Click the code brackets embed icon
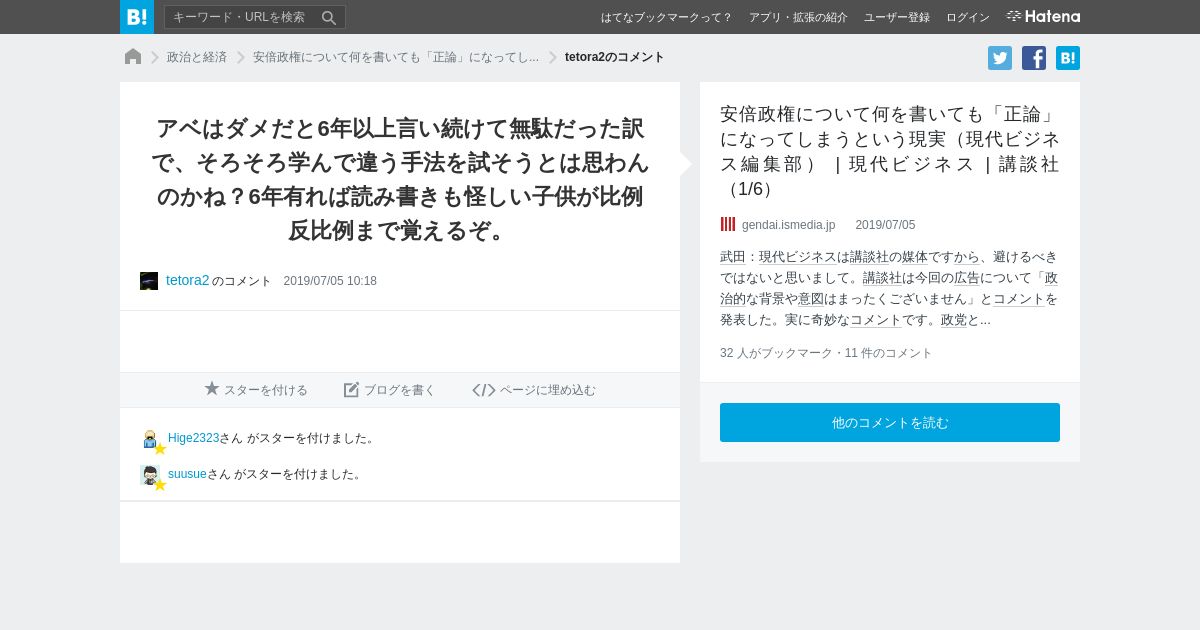This screenshot has height=630, width=1200. tap(484, 390)
